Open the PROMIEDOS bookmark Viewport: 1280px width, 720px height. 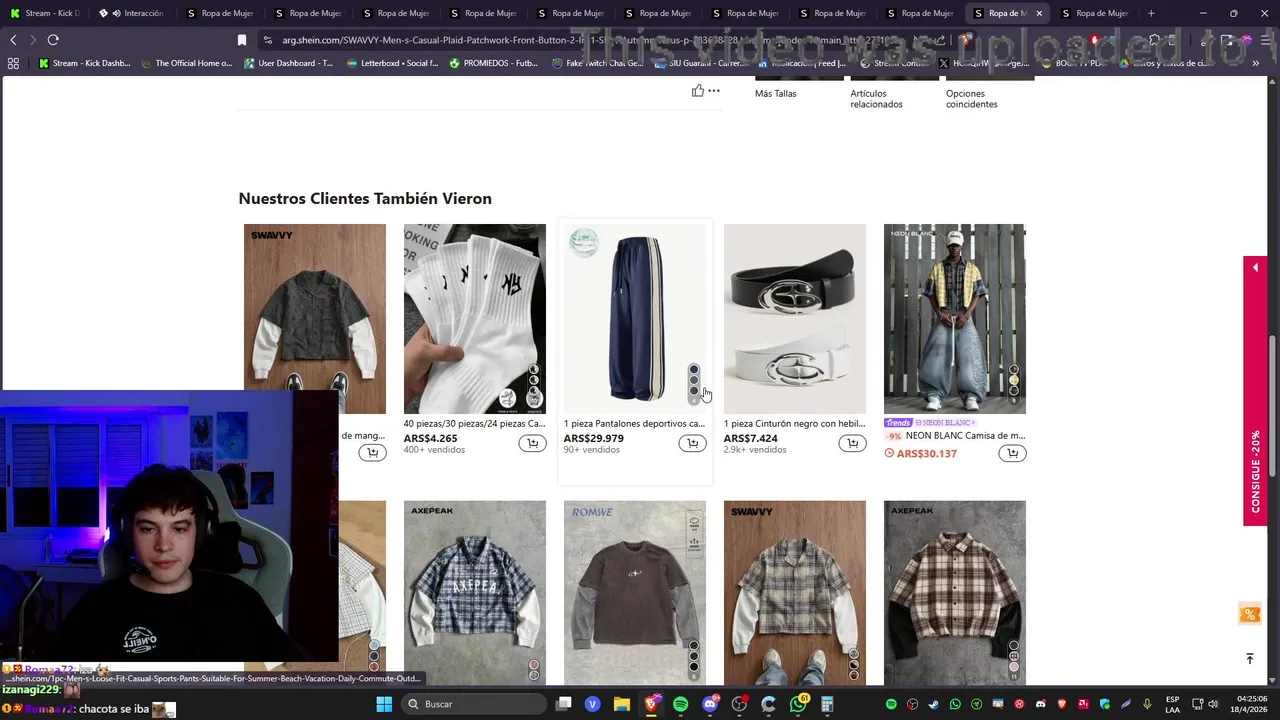(x=494, y=63)
